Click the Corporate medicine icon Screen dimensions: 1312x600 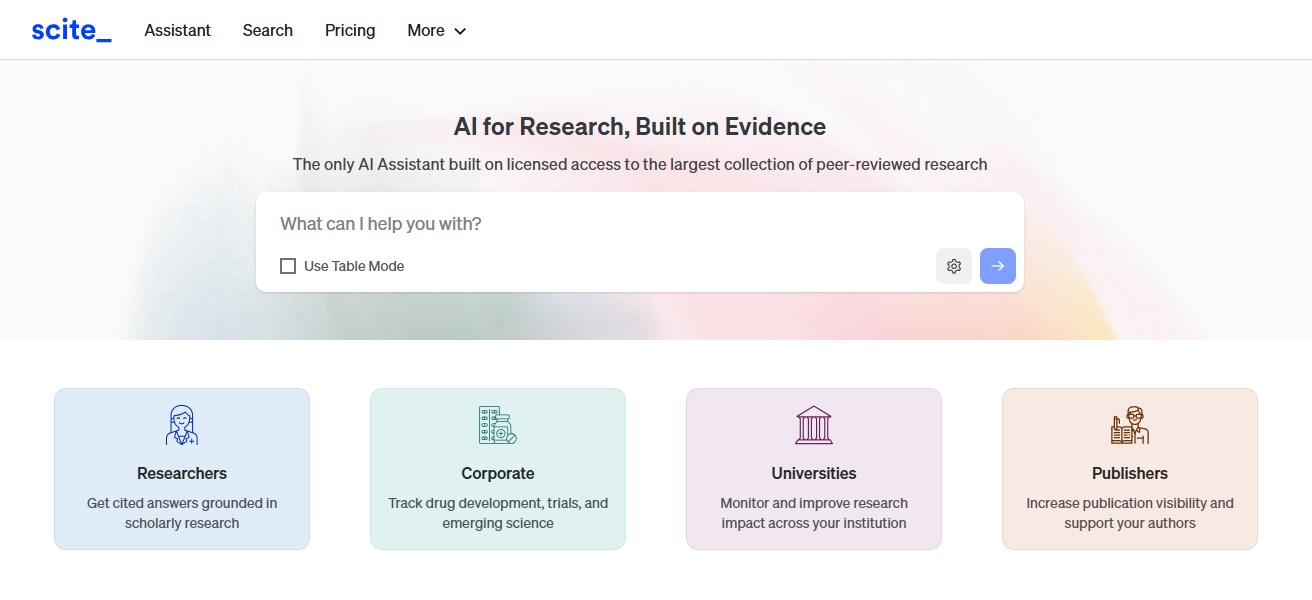tap(498, 425)
